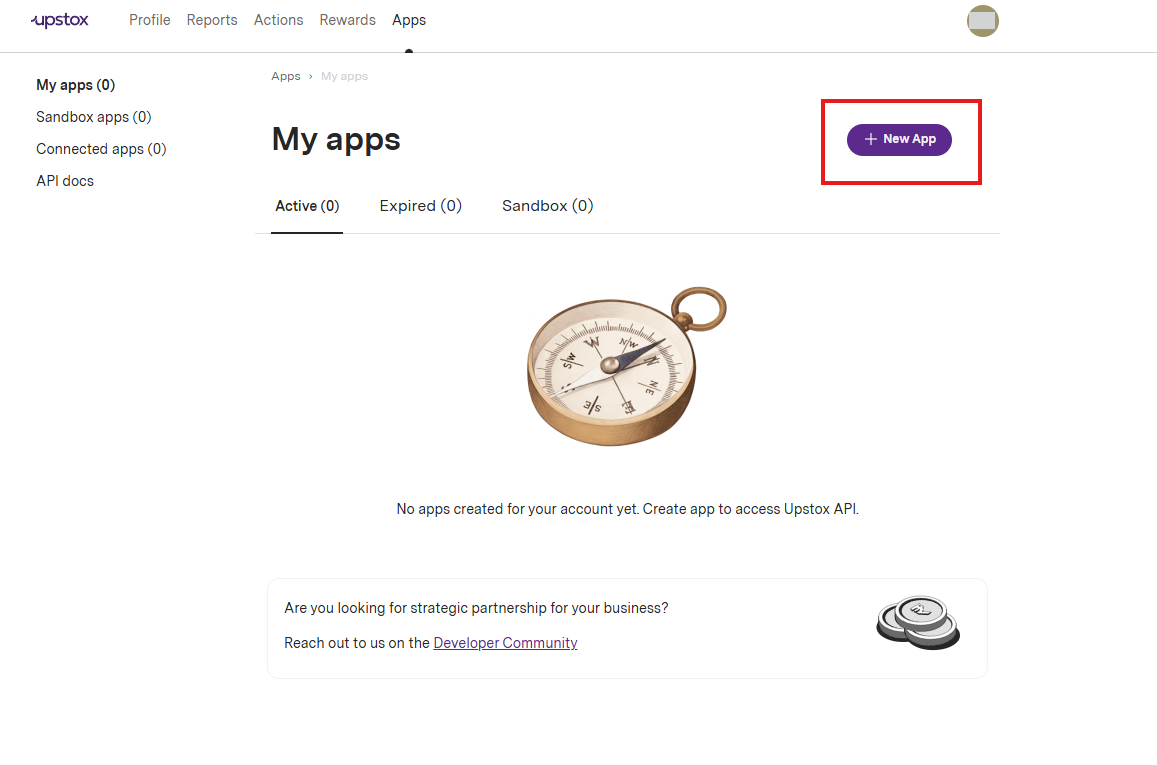Click the Apps breadcrumb link
The image size is (1157, 765).
tap(286, 76)
